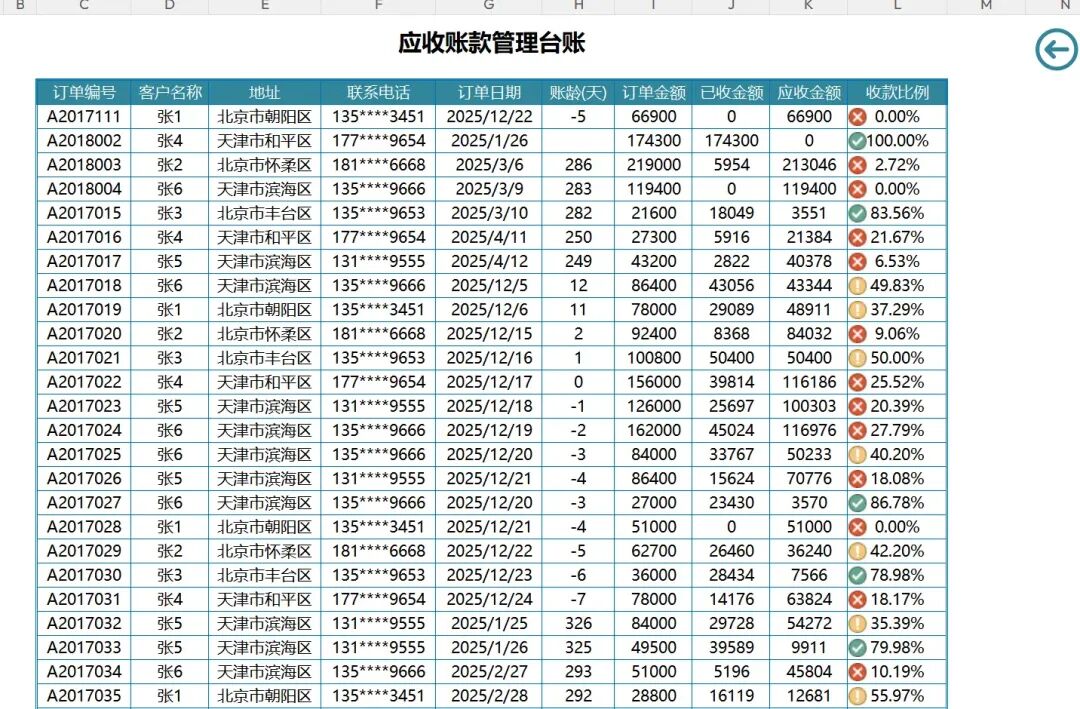Click green check icon beside 79.98%
This screenshot has height=709, width=1080.
pos(857,648)
